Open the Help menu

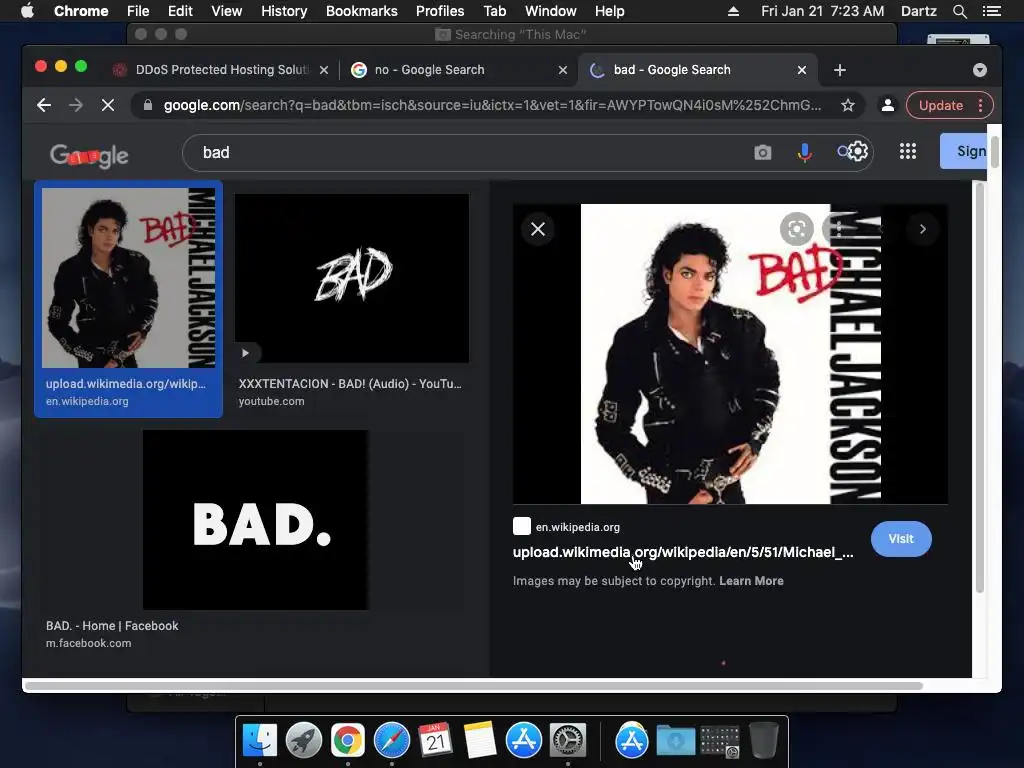[609, 11]
